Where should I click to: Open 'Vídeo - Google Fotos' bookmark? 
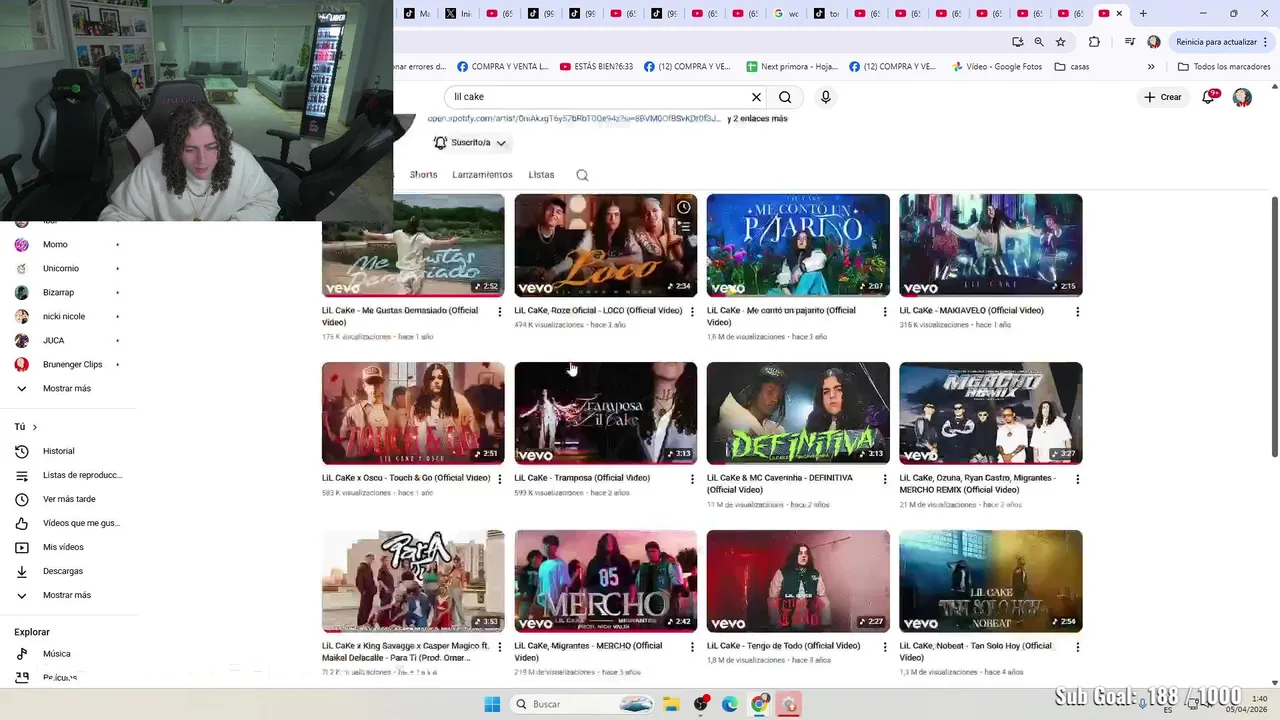pyautogui.click(x=996, y=67)
